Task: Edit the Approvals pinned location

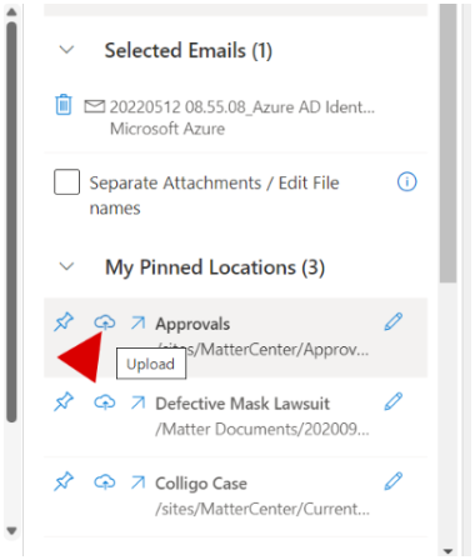Action: point(394,321)
